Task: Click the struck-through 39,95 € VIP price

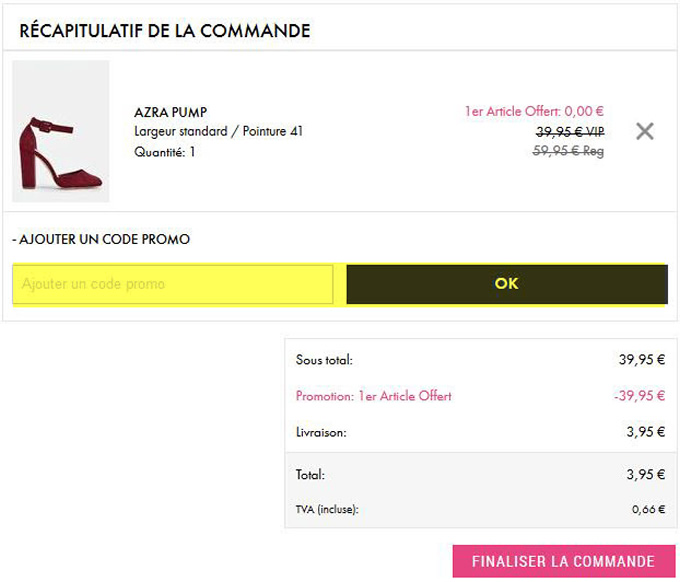Action: pyautogui.click(x=570, y=131)
